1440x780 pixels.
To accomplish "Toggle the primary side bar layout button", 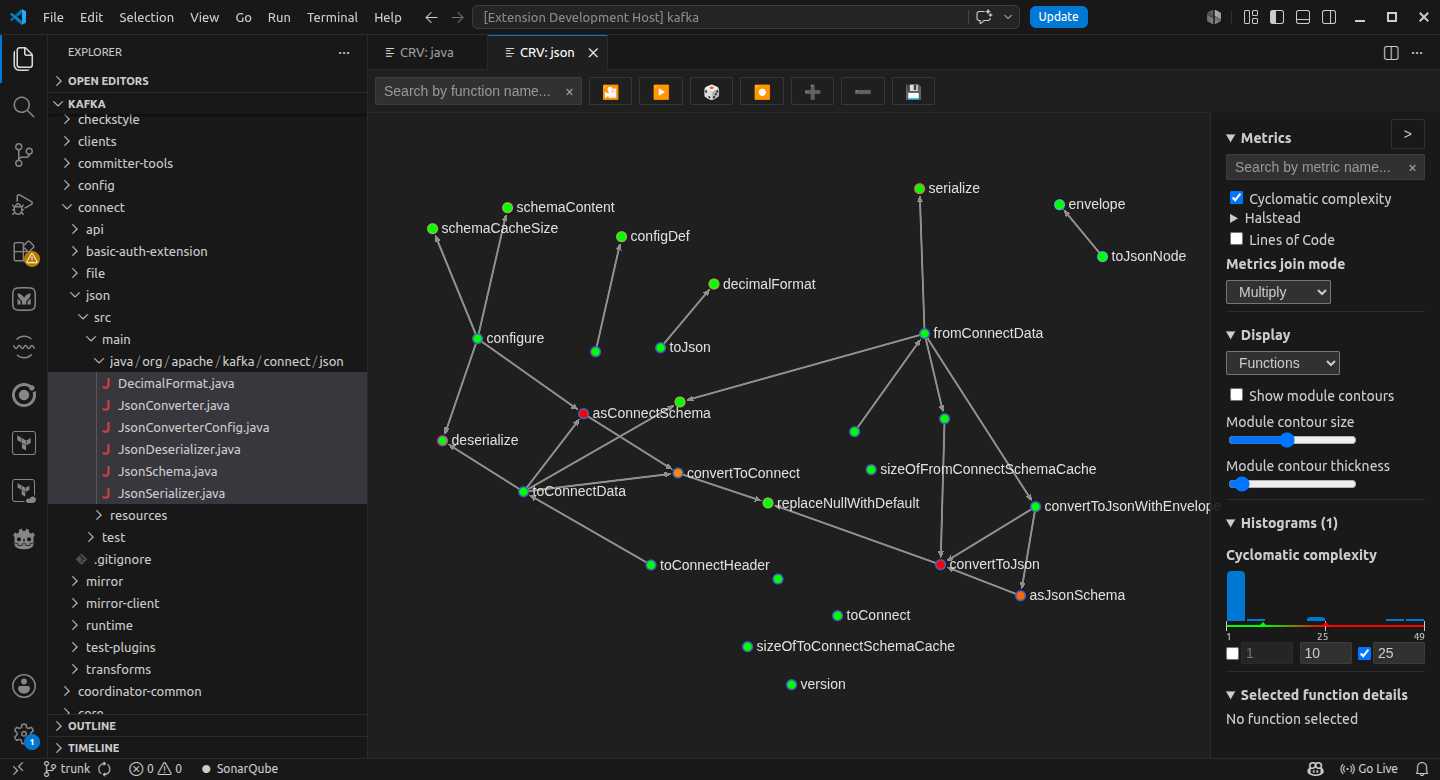I will click(x=1277, y=17).
